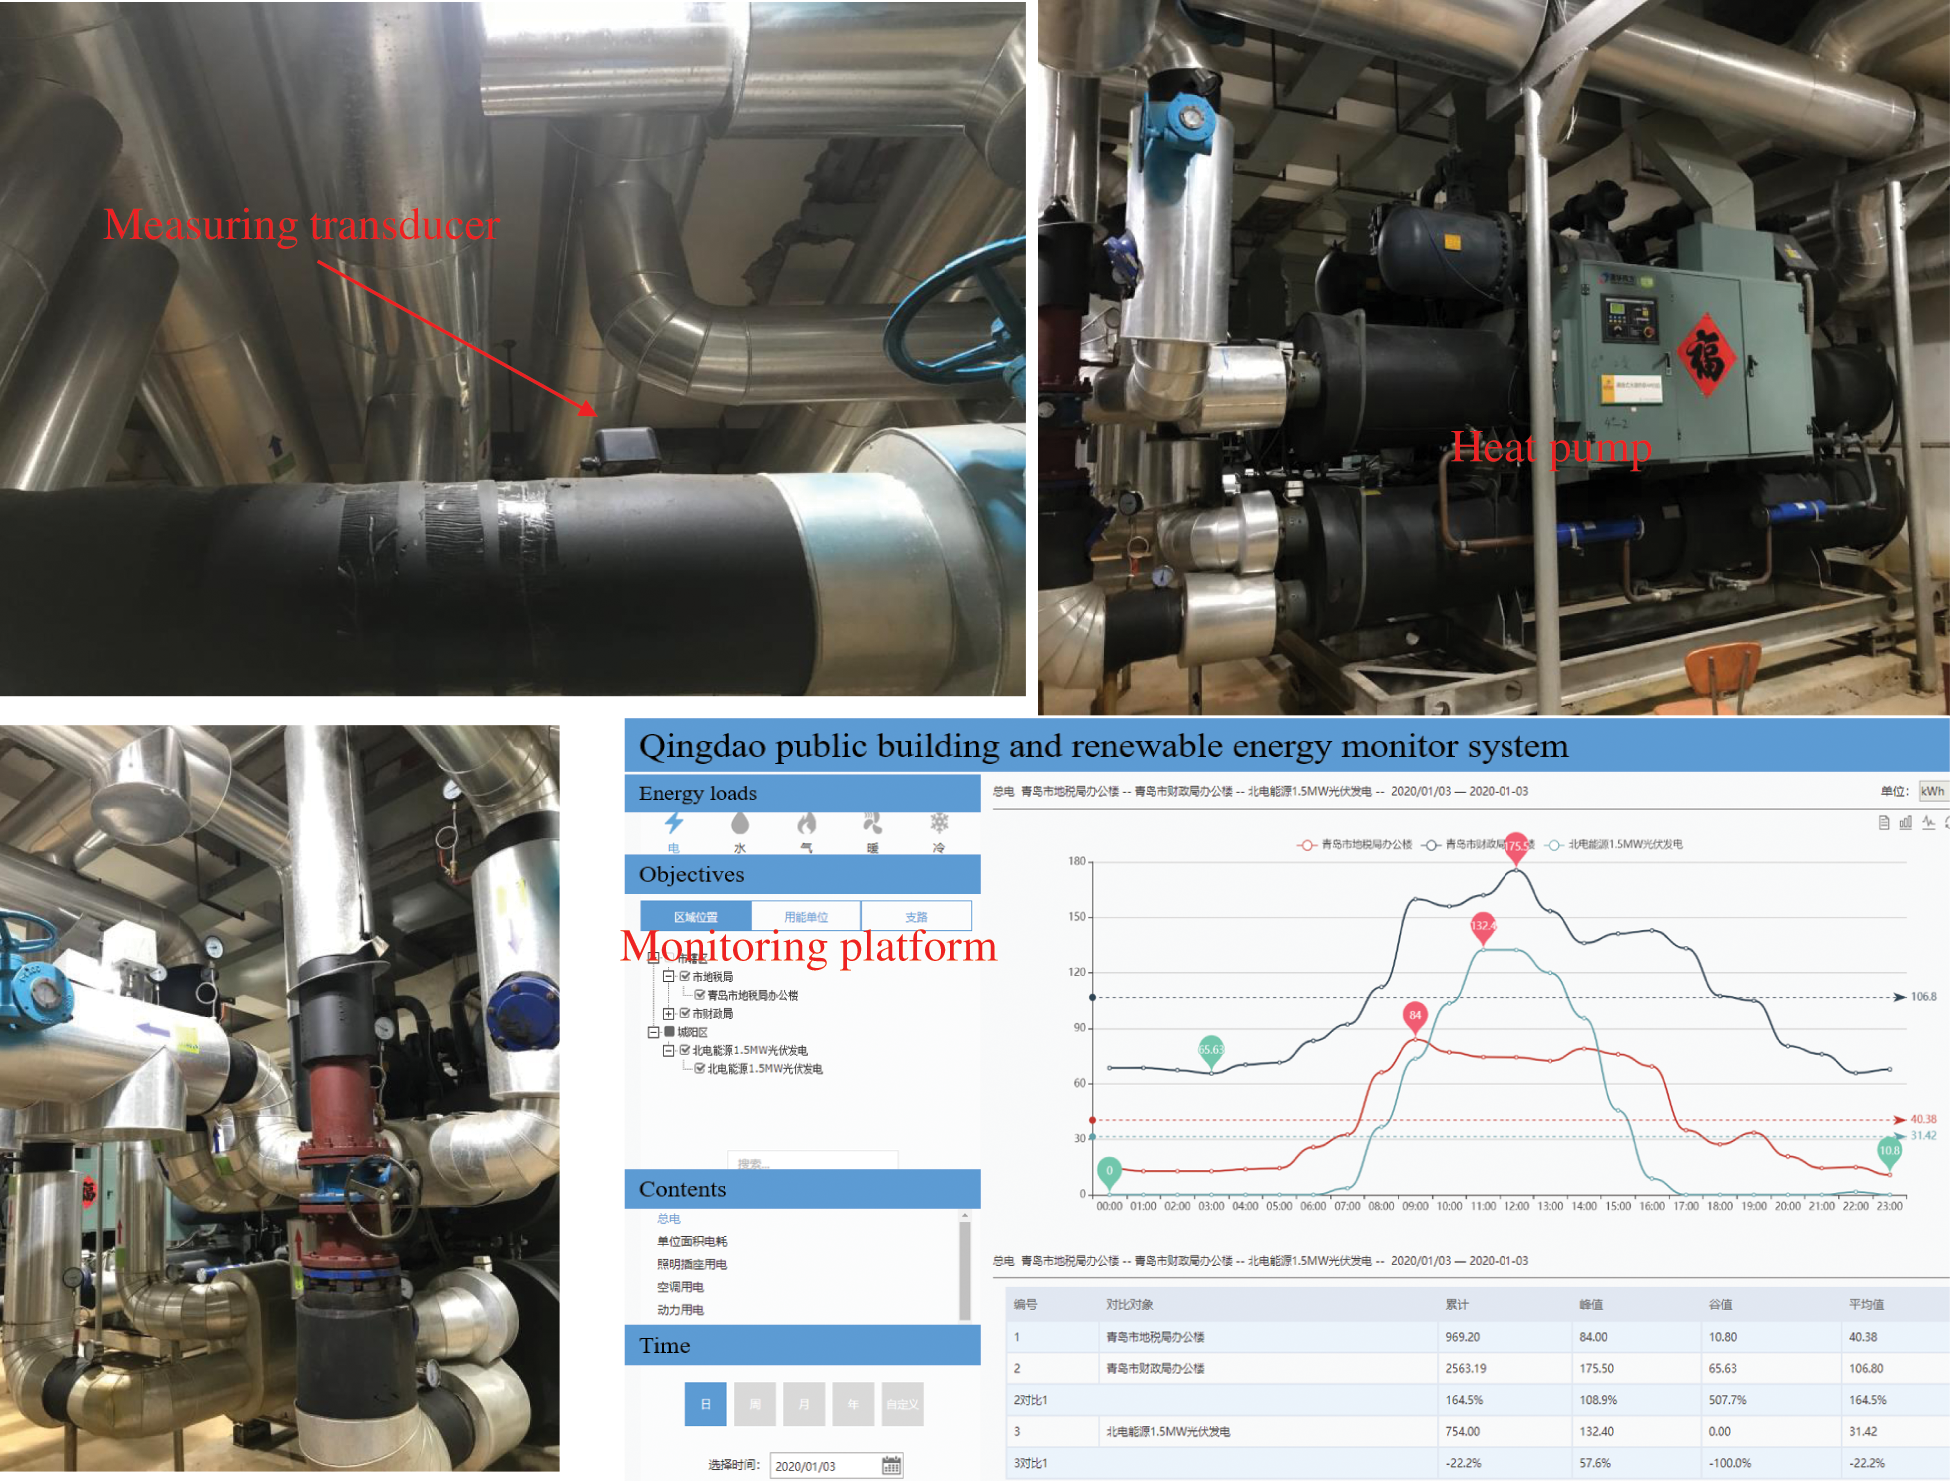Screen dimensions: 1950x1481
Task: Select the electricity lightning energy load icon
Action: point(674,824)
